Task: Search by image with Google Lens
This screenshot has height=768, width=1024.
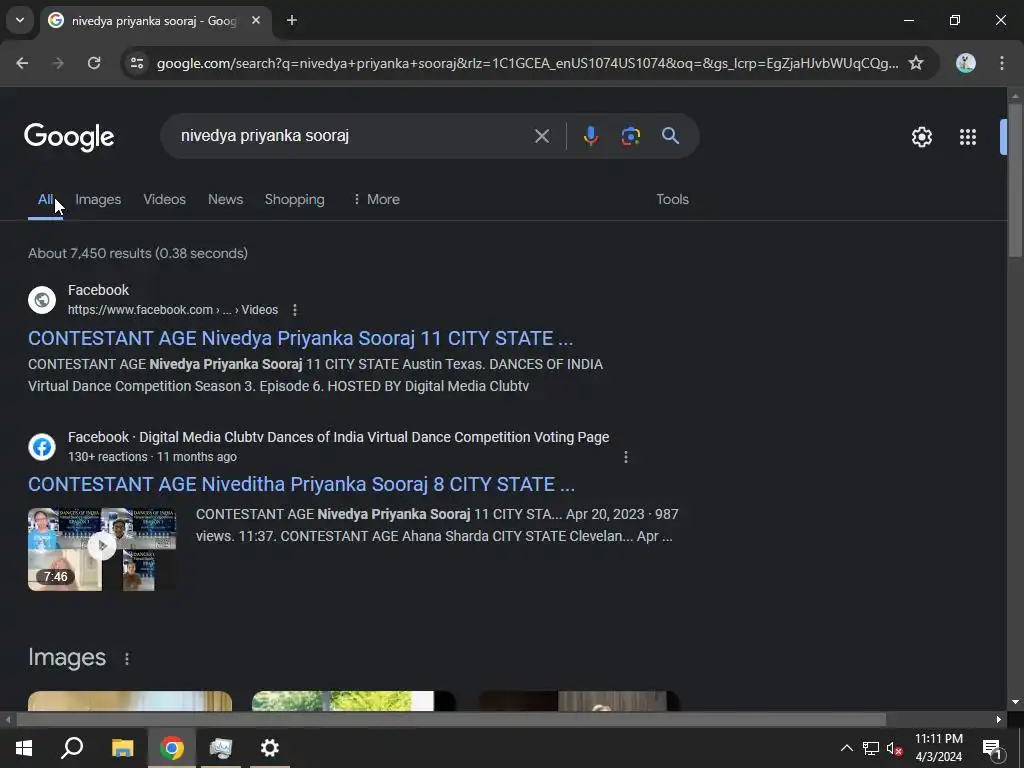Action: [x=630, y=136]
